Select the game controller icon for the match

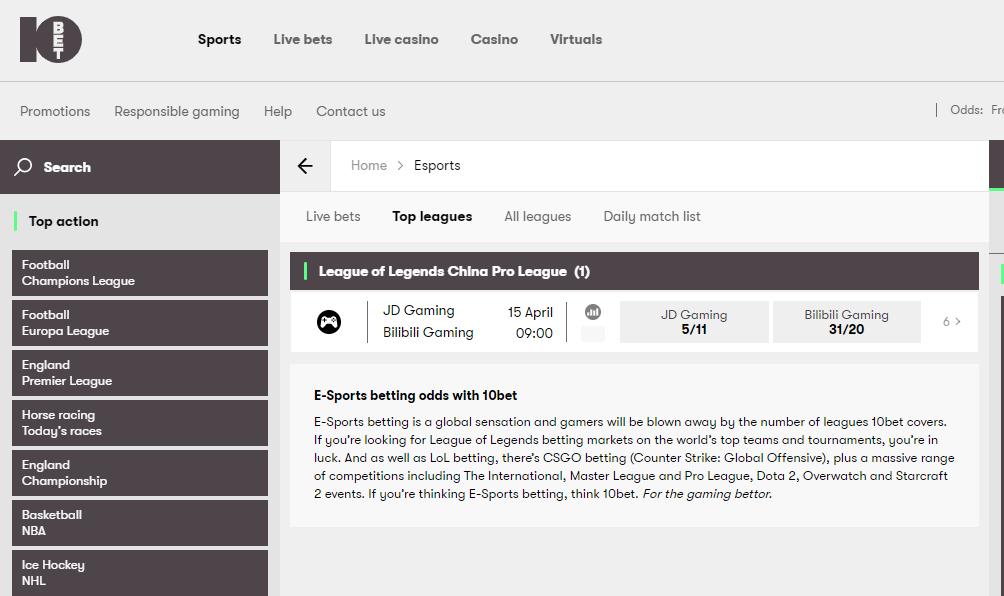pyautogui.click(x=330, y=321)
